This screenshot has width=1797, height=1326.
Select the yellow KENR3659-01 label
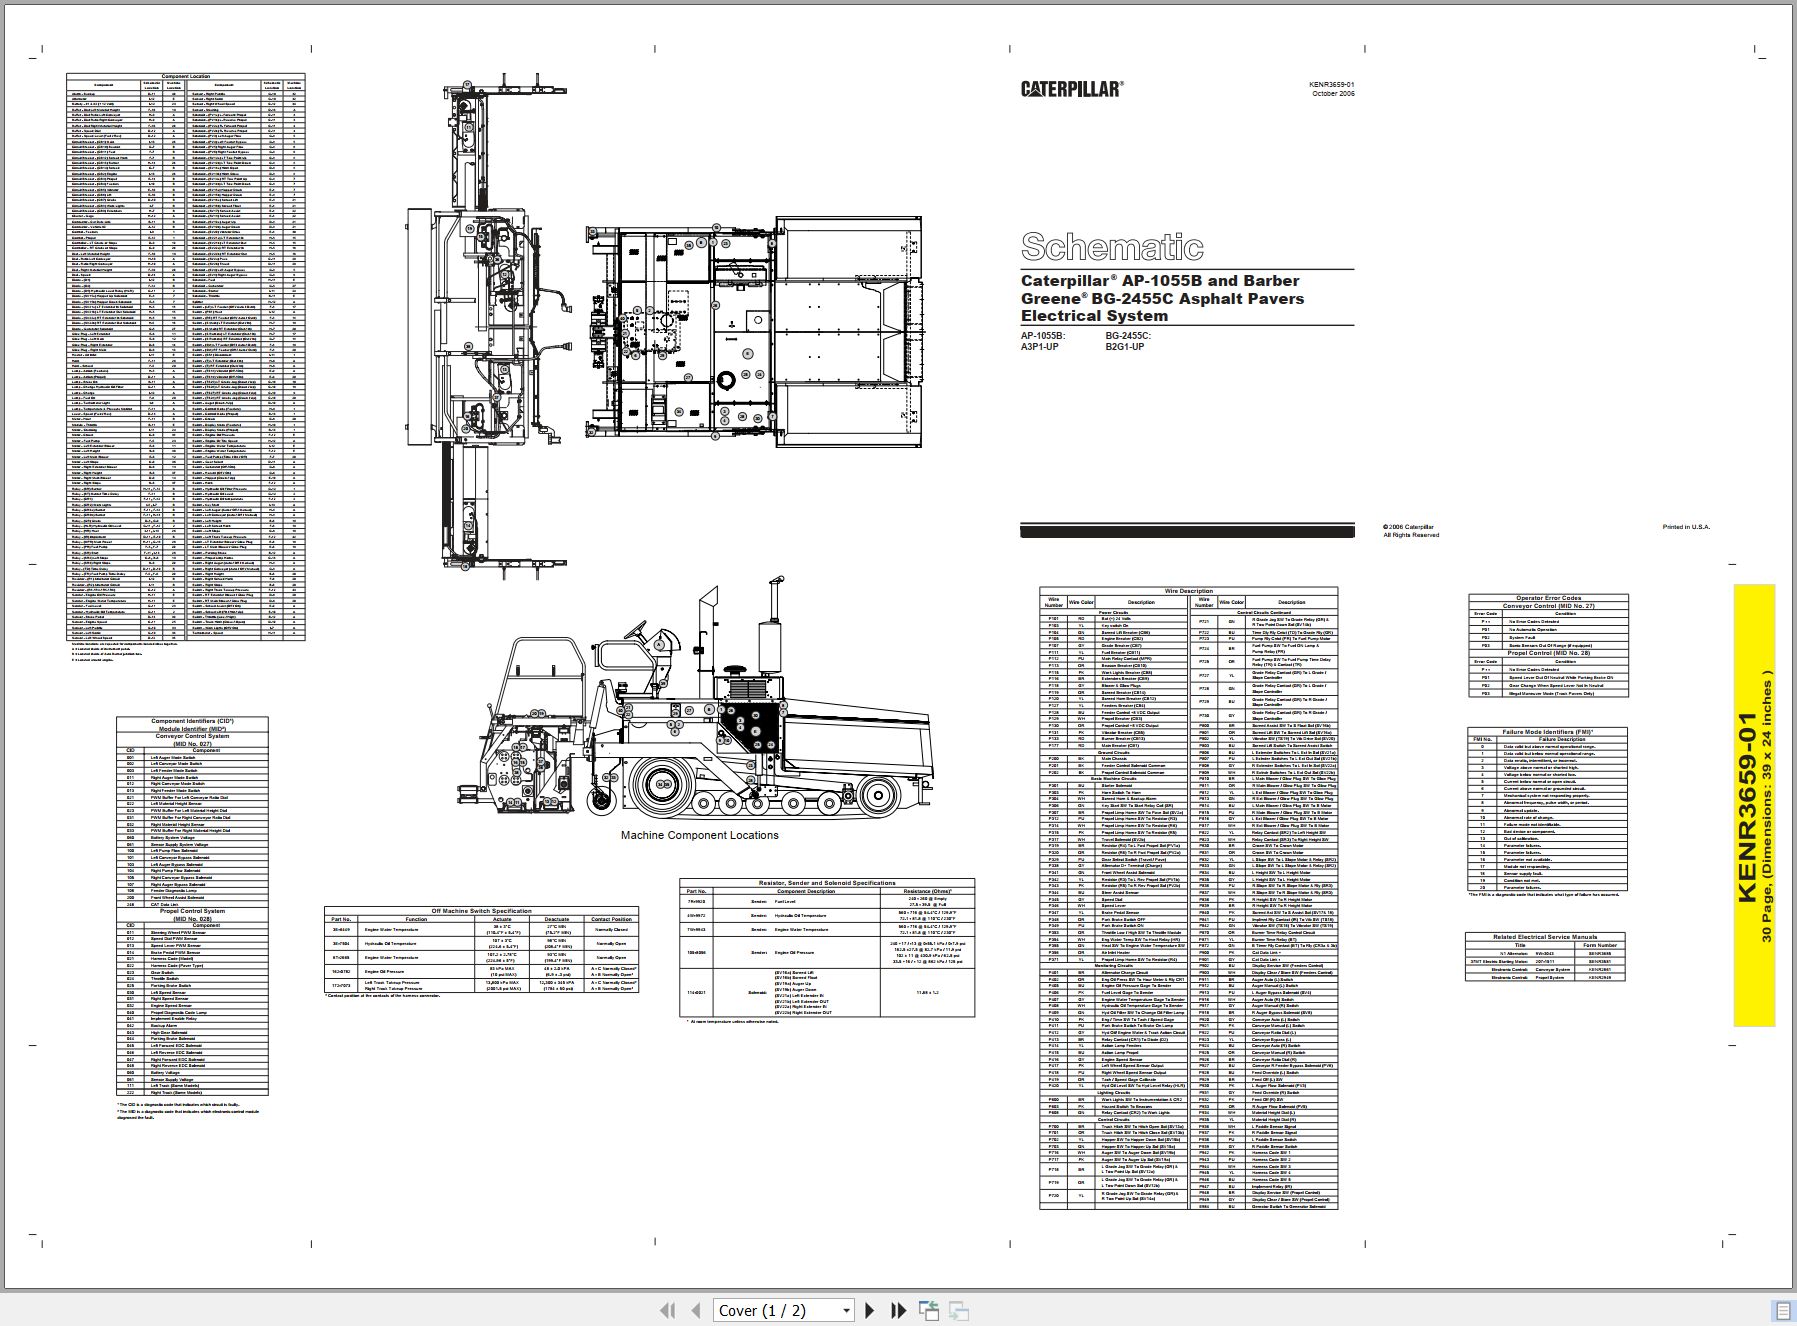[x=1753, y=806]
